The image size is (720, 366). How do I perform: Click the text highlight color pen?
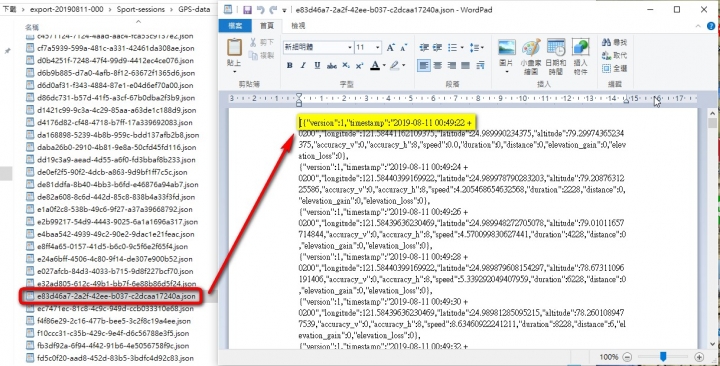394,66
